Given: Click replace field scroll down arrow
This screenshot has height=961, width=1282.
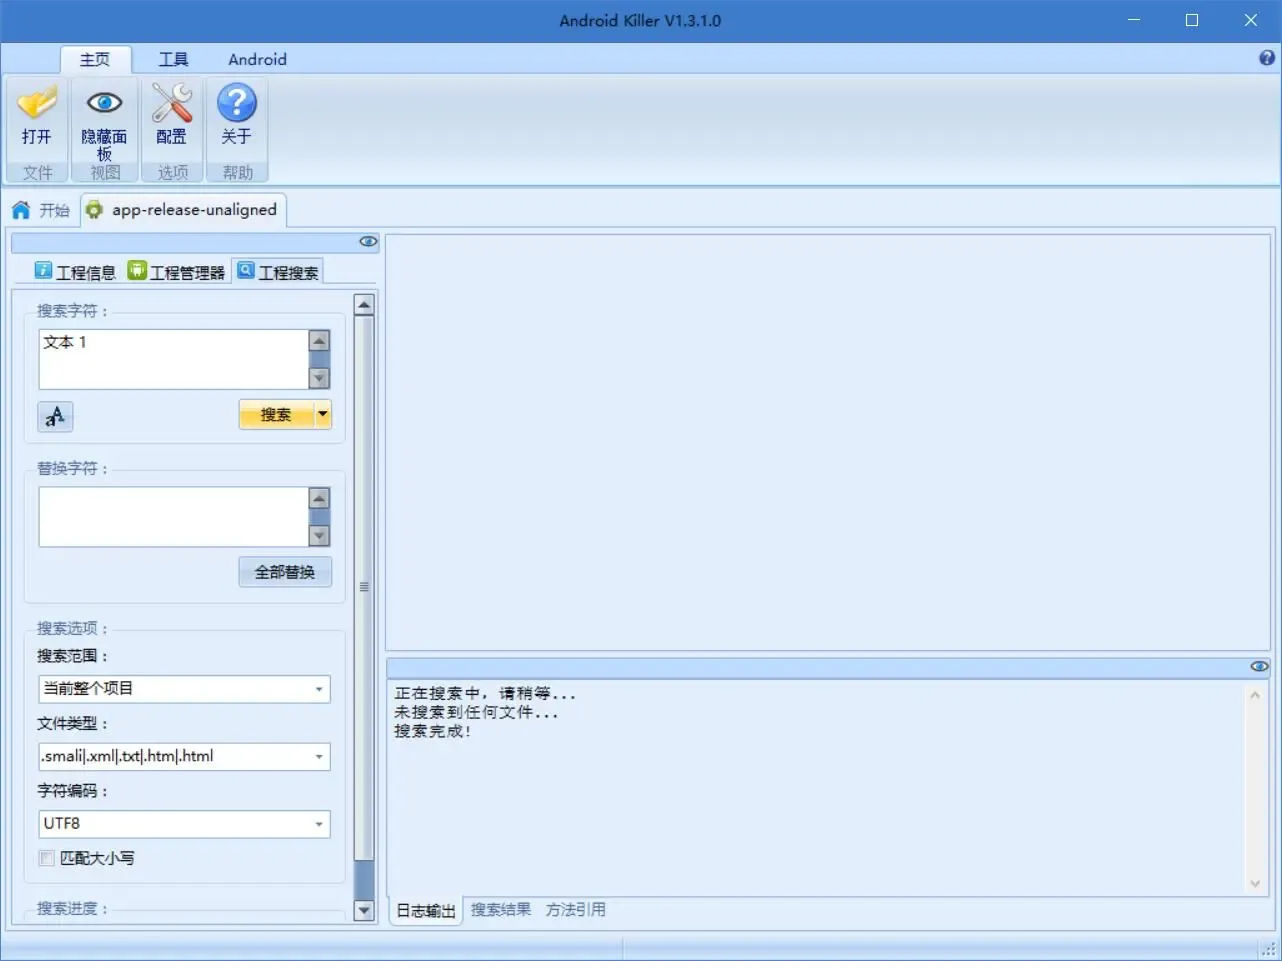Looking at the screenshot, I should click(x=319, y=536).
